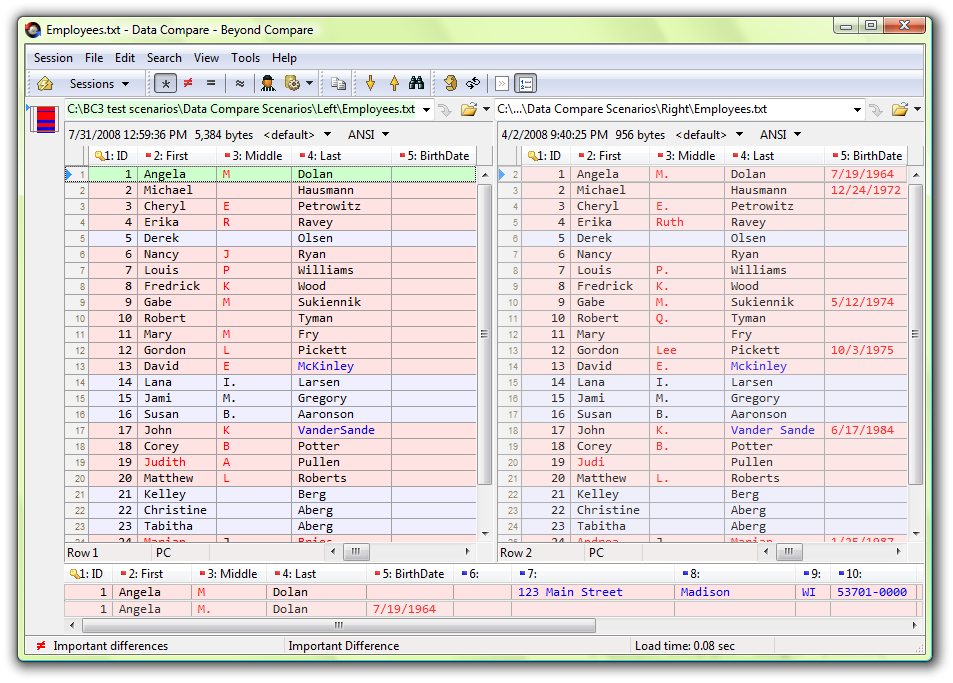953x683 pixels.
Task: Click right pane '5: BirthDate' column header
Action: 866,156
